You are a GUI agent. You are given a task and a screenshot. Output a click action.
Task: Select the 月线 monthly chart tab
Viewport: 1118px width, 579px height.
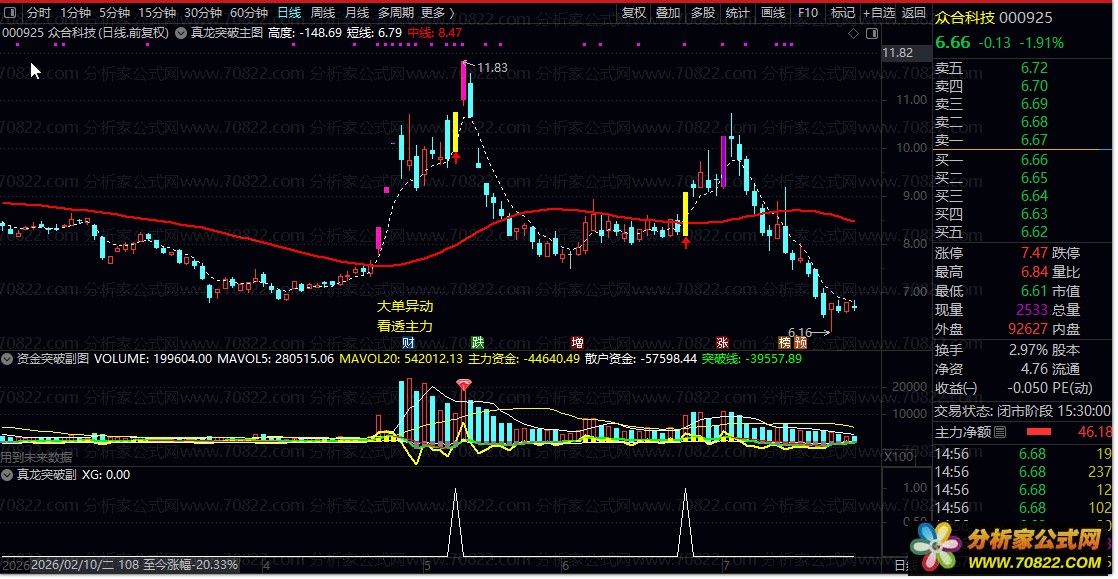357,12
